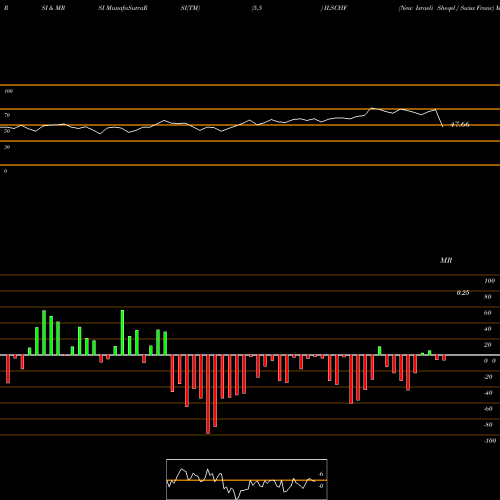
Task: Click the MR axis label 40
Action: 488,329
